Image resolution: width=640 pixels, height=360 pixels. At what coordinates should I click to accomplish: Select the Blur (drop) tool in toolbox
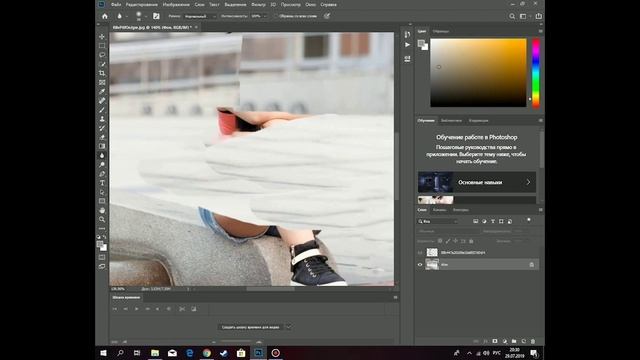click(x=102, y=156)
